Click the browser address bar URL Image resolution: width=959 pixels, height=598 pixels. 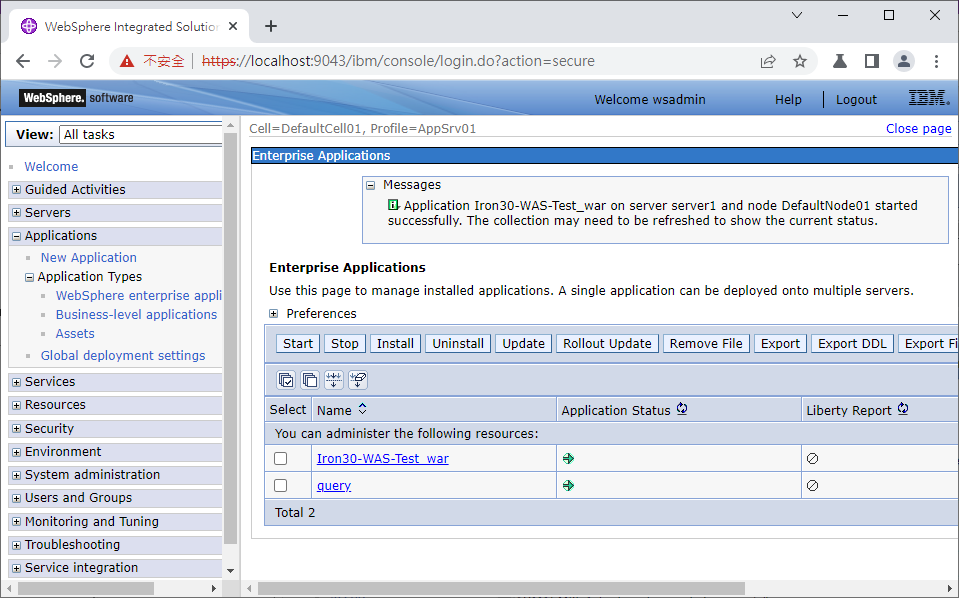click(398, 61)
